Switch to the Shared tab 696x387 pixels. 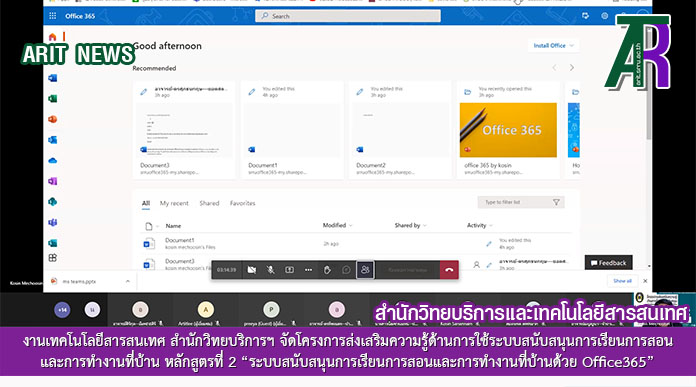(x=209, y=203)
